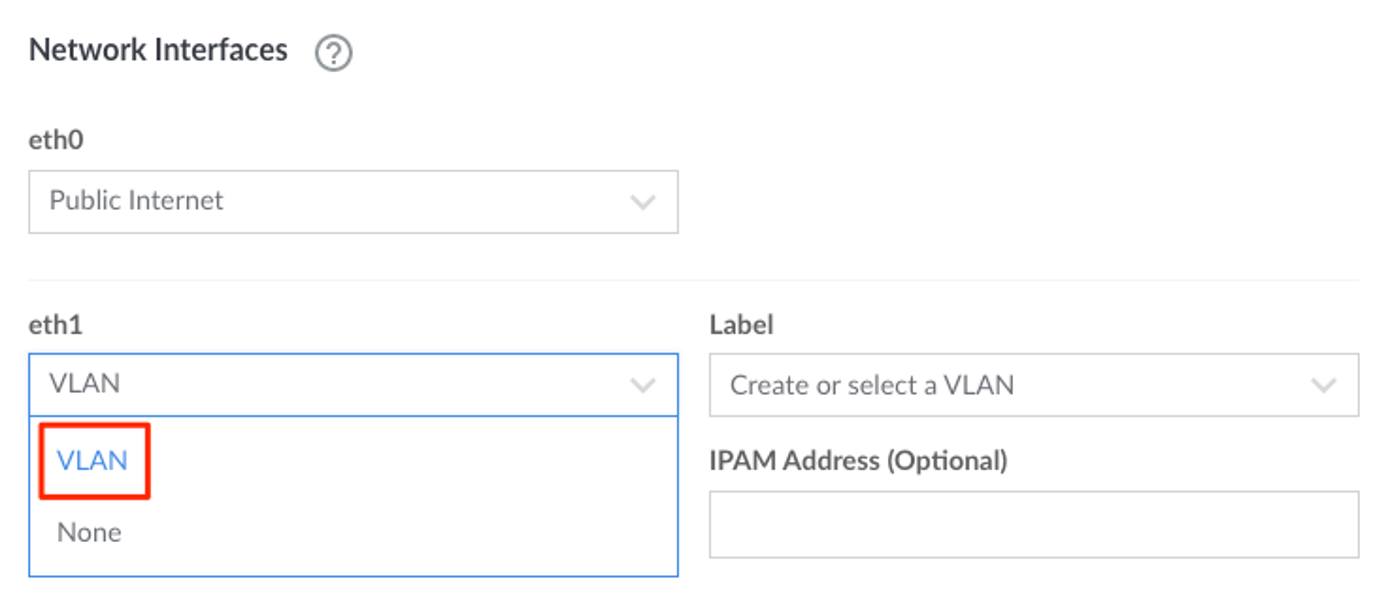The height and width of the screenshot is (602, 1388).
Task: Click the chevron icon on the eth1 dropdown
Action: click(x=641, y=385)
